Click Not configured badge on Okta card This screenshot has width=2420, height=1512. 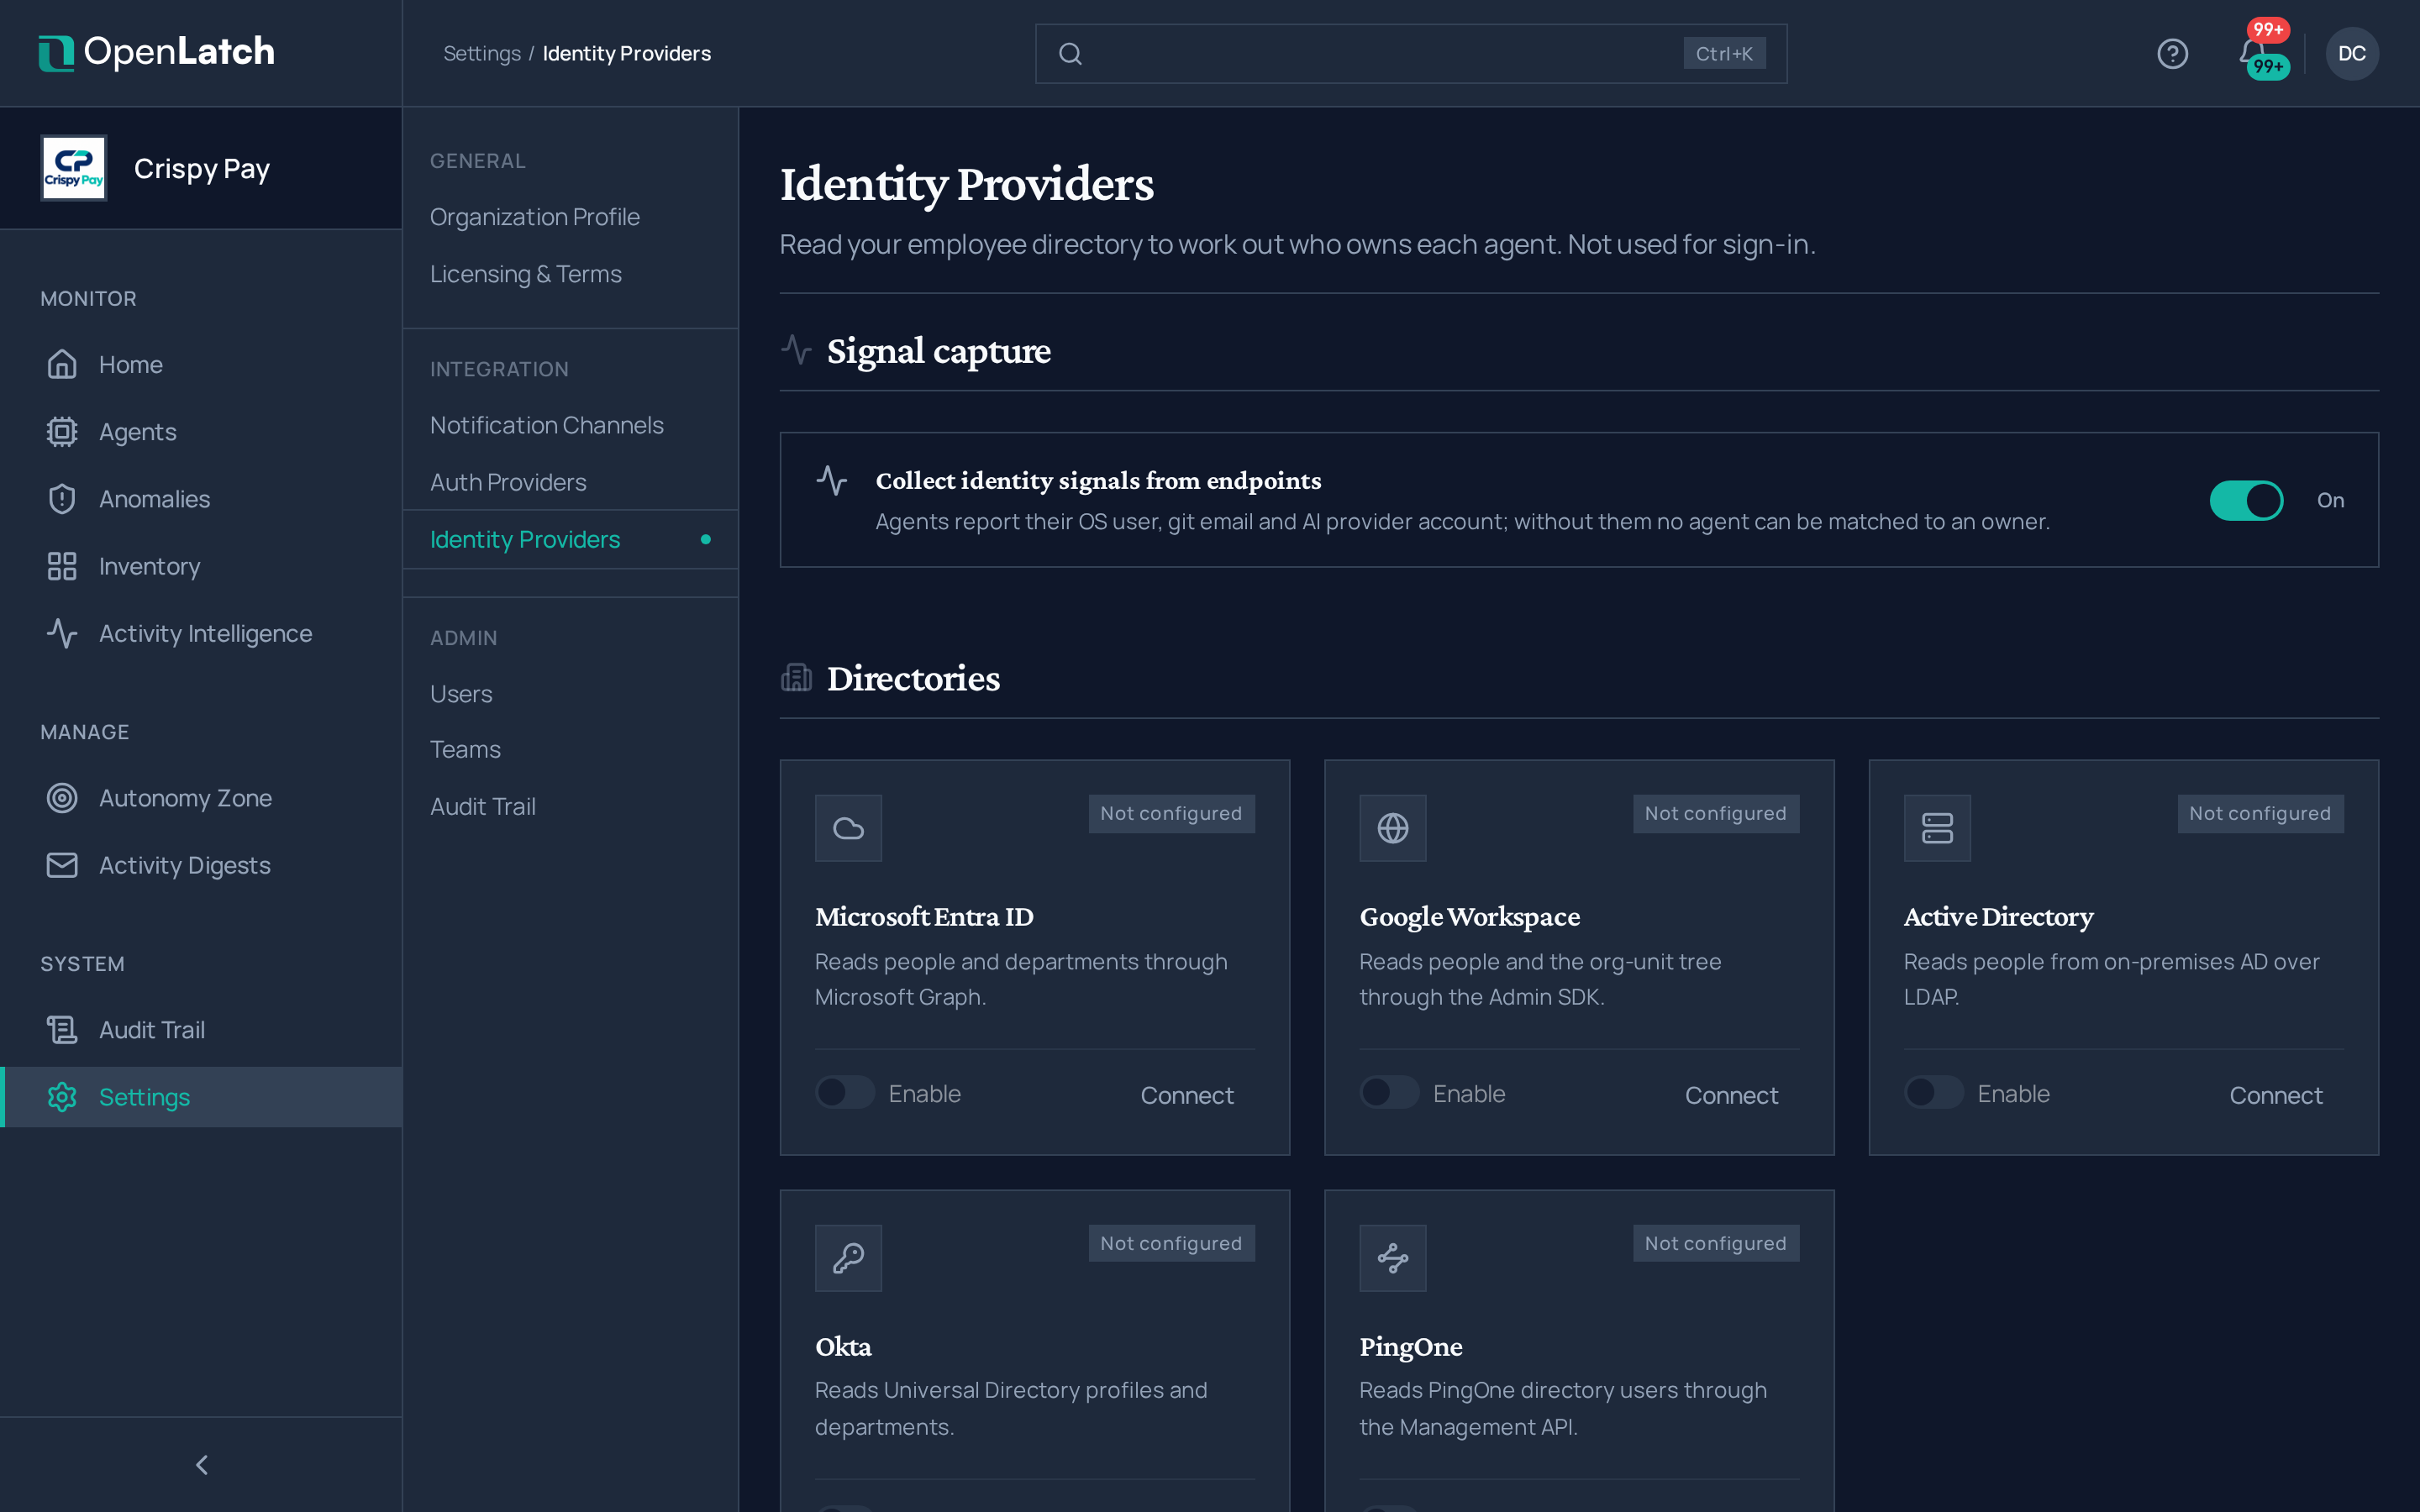[1171, 1243]
